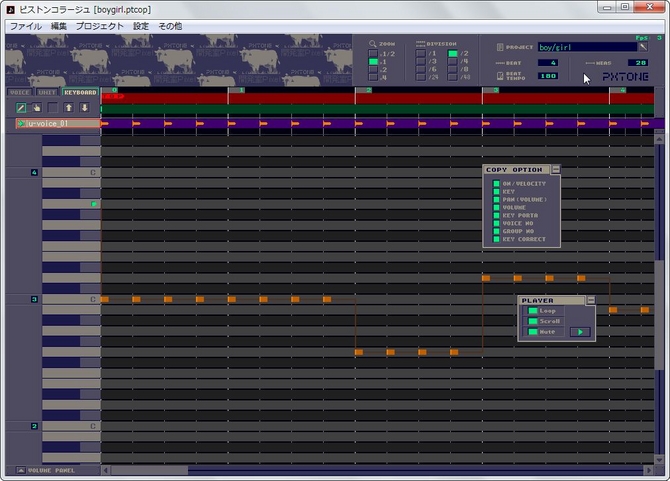The width and height of the screenshot is (670, 481).
Task: Switch to the Voice tab
Action: pyautogui.click(x=19, y=92)
